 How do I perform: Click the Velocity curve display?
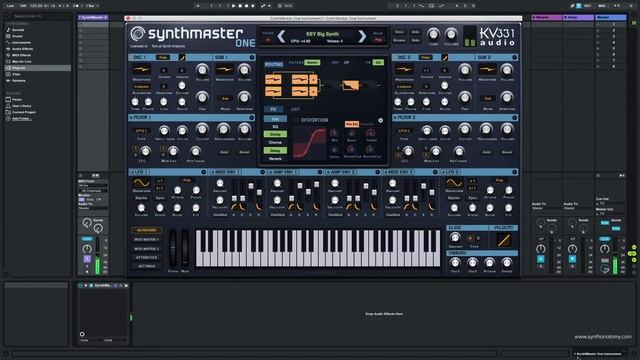point(503,240)
